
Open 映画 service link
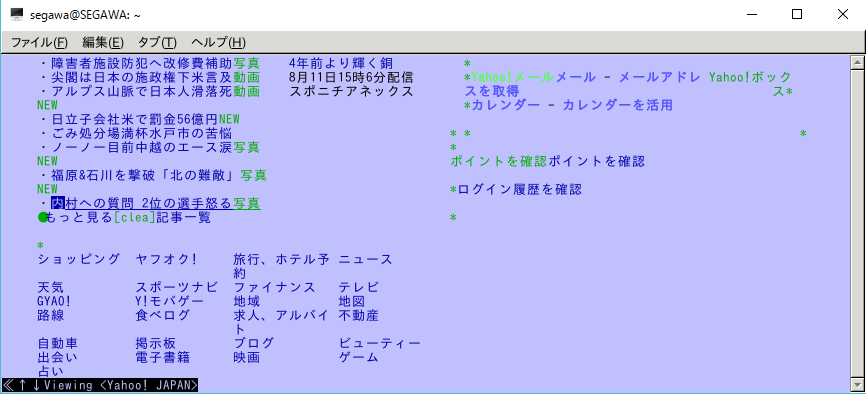[x=246, y=357]
